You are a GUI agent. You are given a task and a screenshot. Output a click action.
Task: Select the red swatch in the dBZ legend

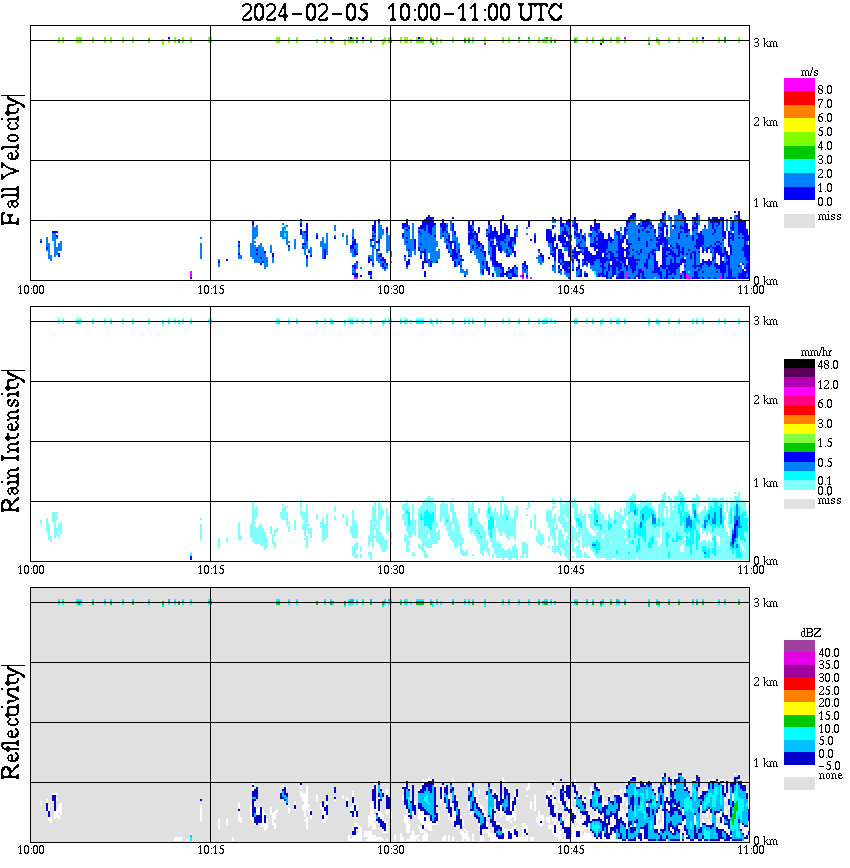pos(799,684)
